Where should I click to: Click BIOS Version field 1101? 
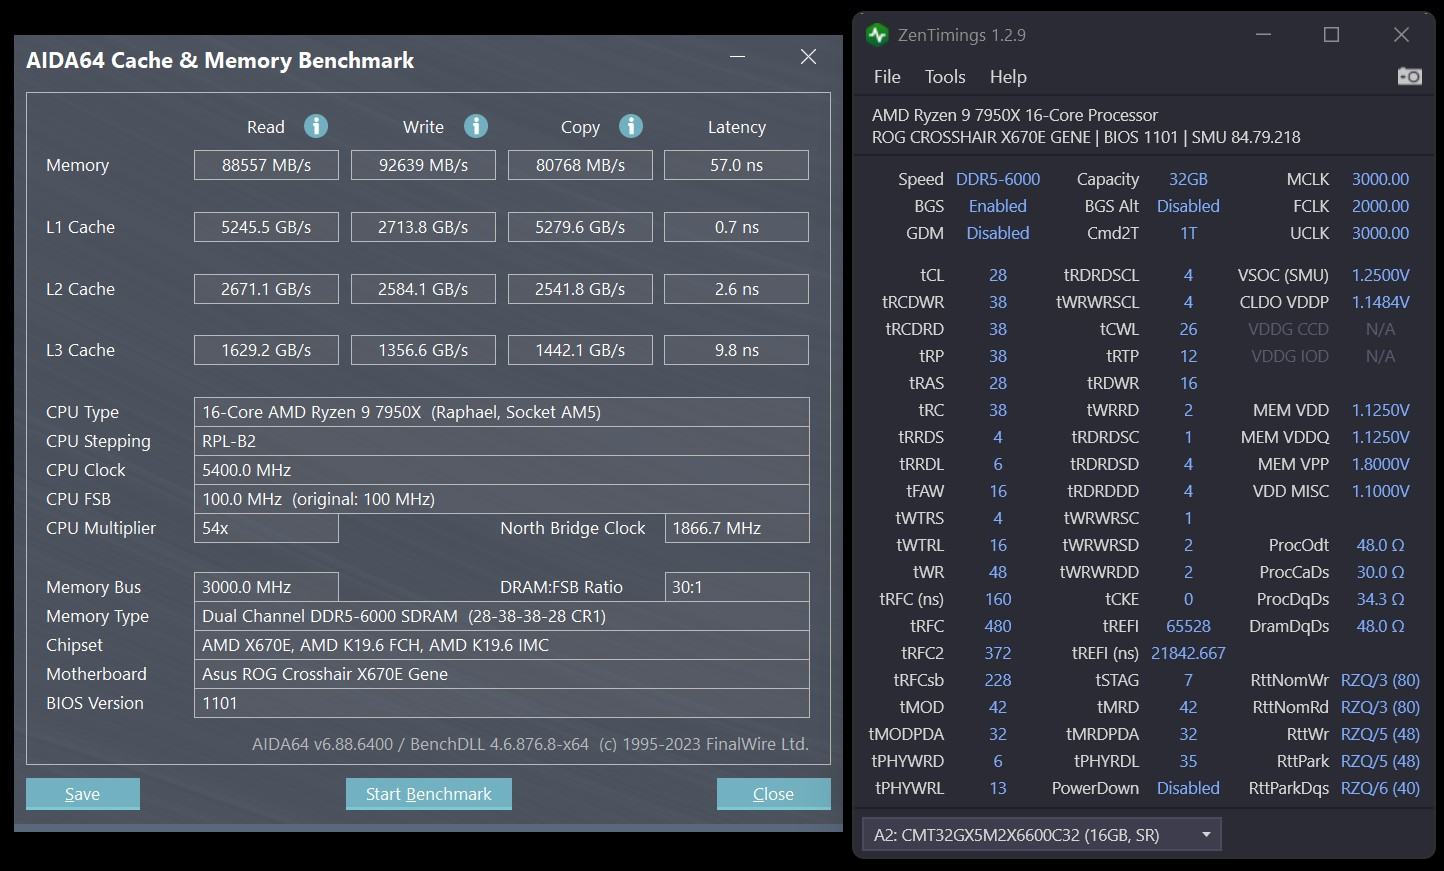click(x=501, y=703)
